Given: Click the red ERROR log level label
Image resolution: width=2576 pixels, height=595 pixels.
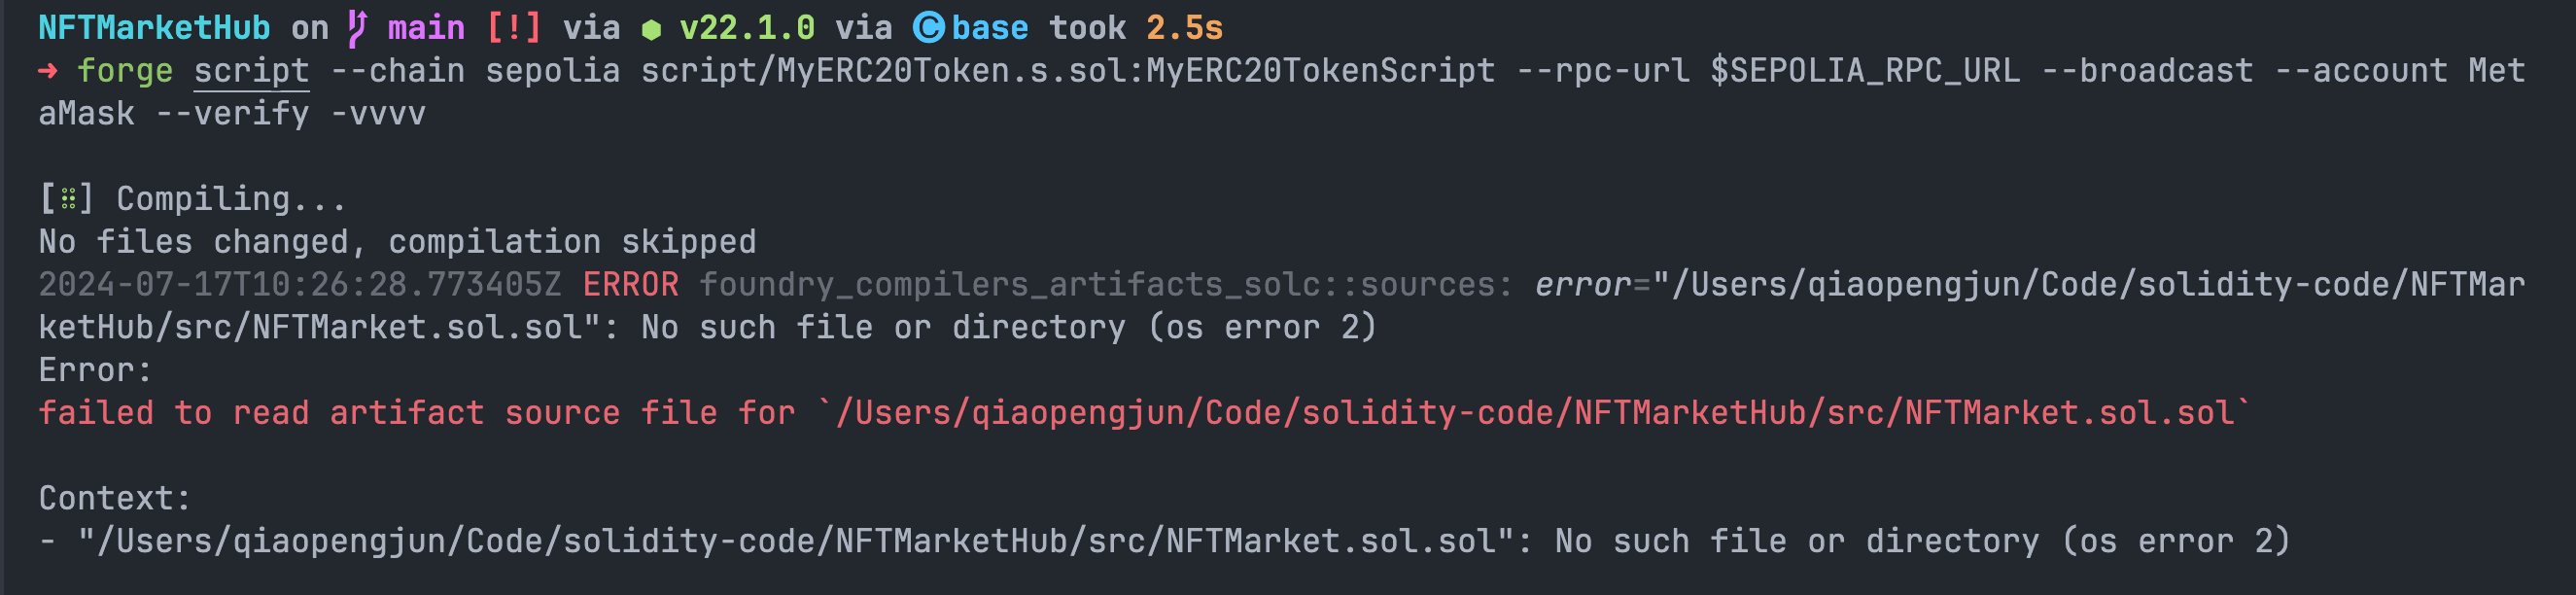Looking at the screenshot, I should [x=631, y=285].
